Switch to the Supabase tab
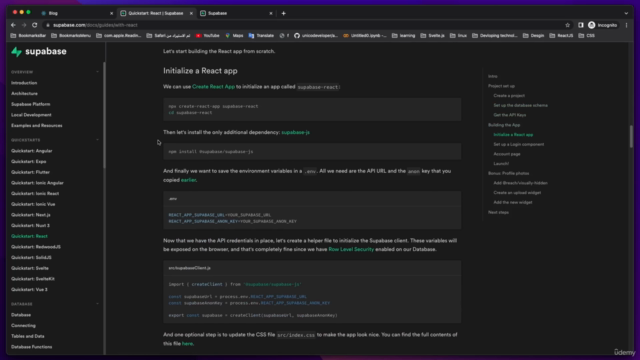Viewport: 640px width, 360px height. coord(237,13)
